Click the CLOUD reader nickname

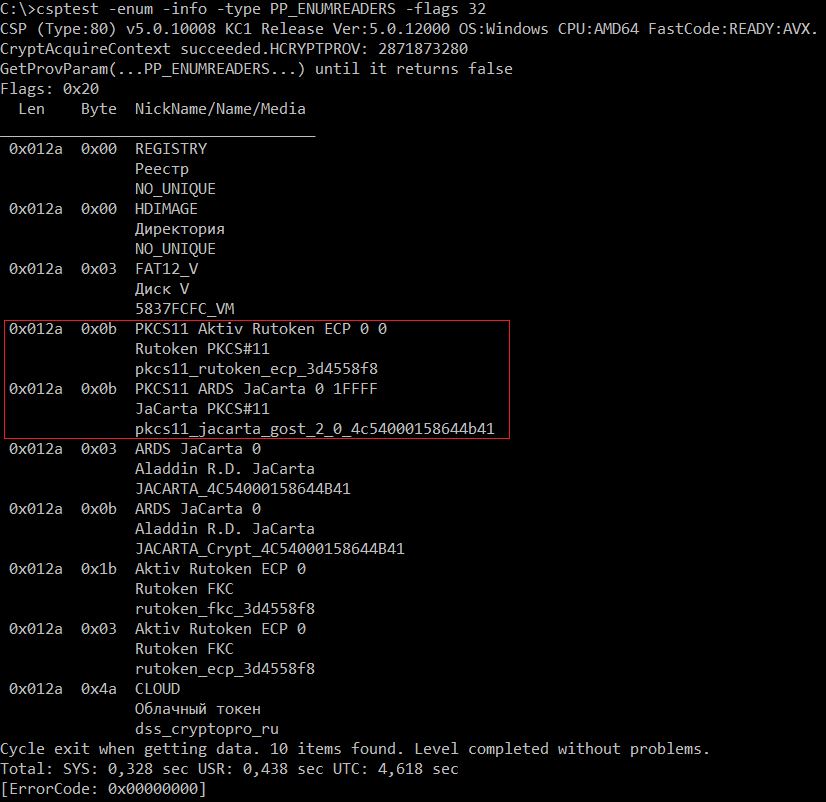coord(158,689)
